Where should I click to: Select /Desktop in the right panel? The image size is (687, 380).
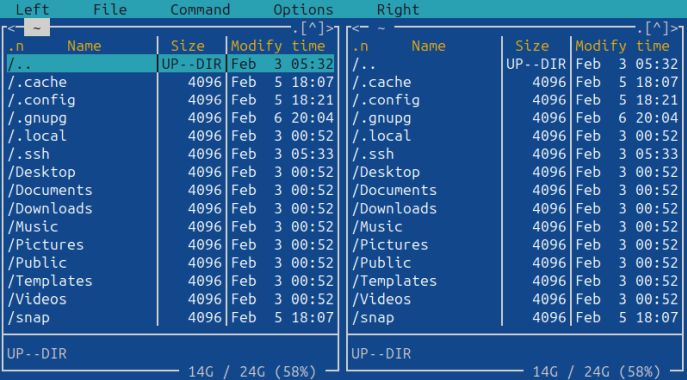[x=515, y=172]
